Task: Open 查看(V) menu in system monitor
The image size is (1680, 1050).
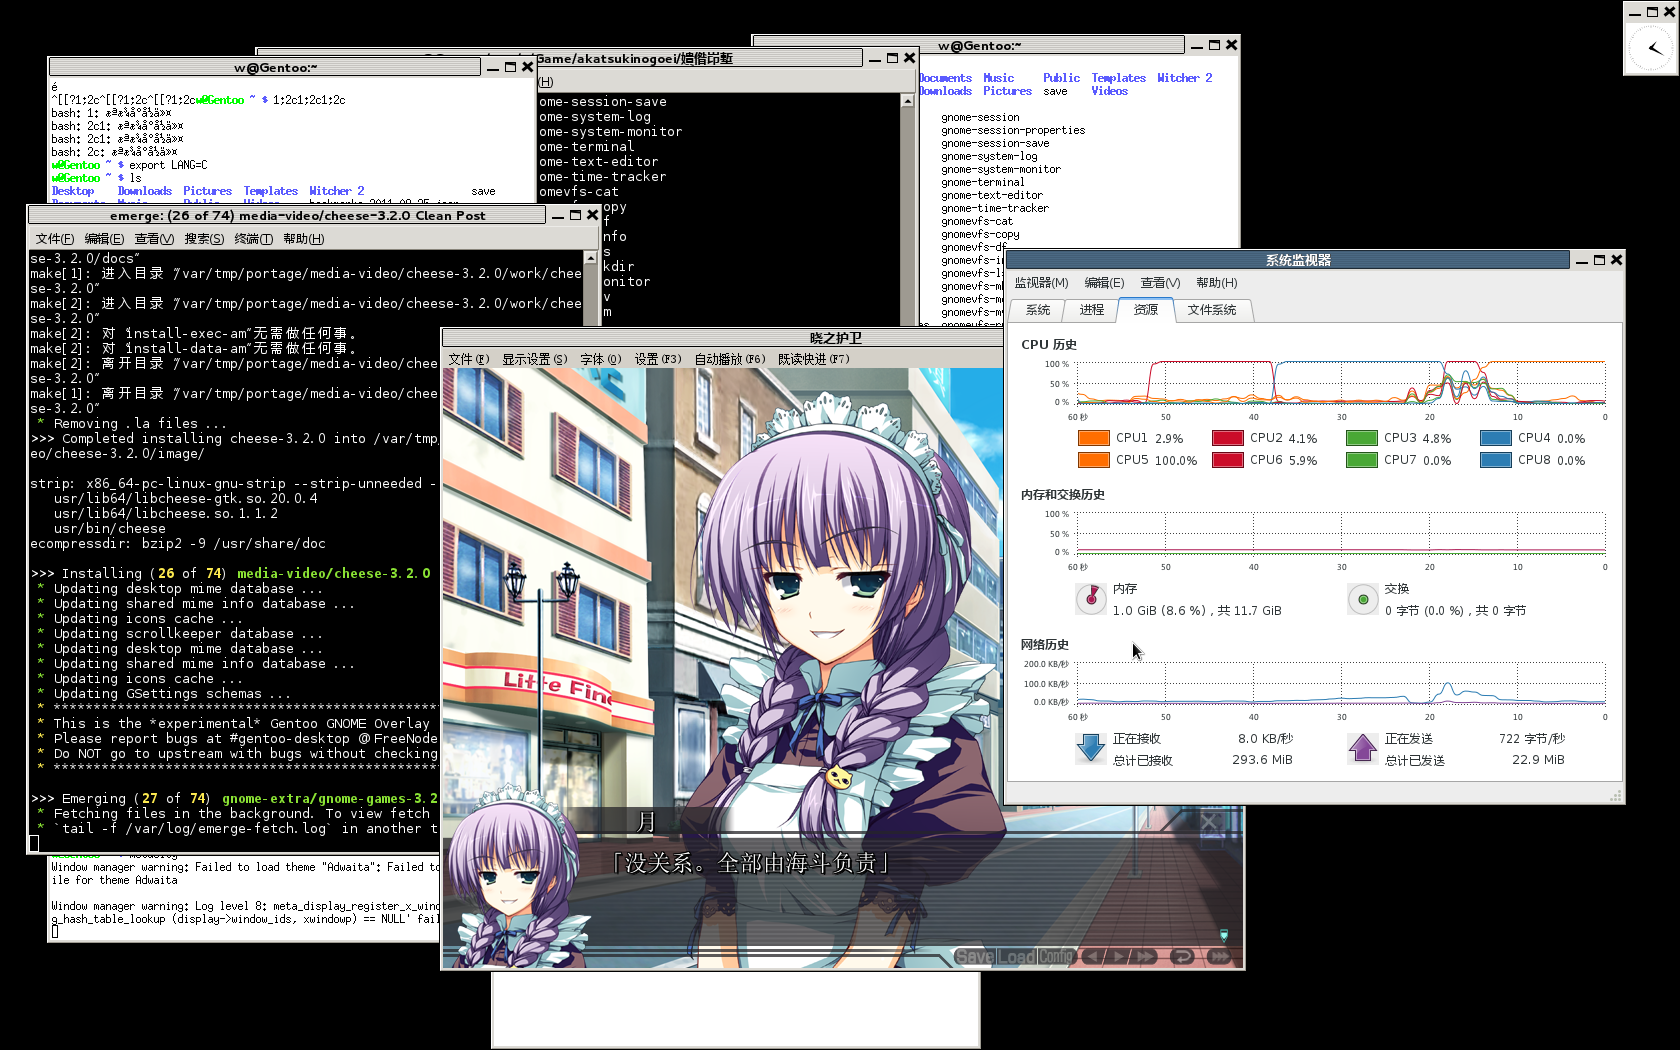Action: pyautogui.click(x=1161, y=283)
